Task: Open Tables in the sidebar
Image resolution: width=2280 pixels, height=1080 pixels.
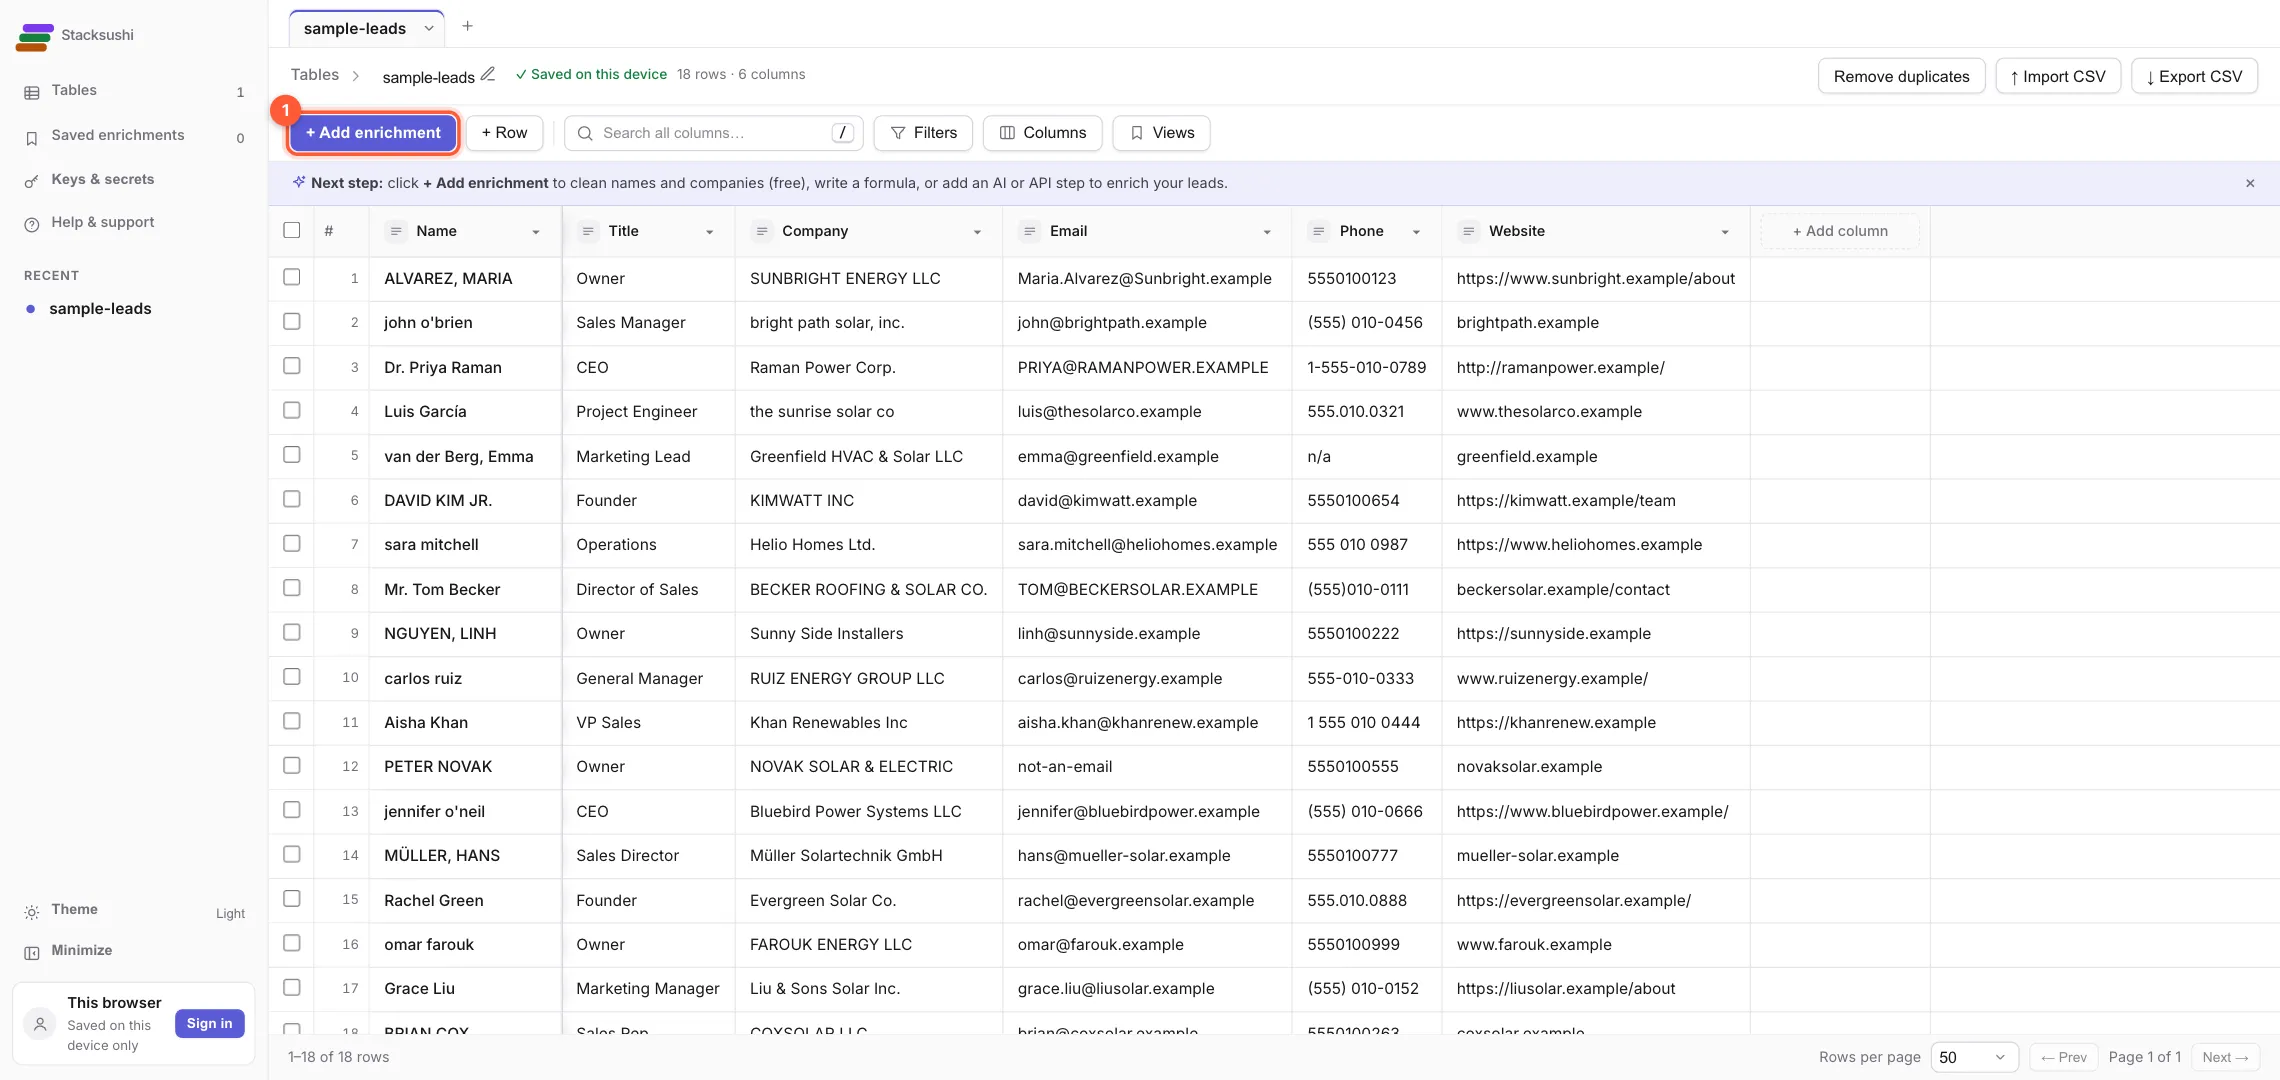Action: (134, 91)
